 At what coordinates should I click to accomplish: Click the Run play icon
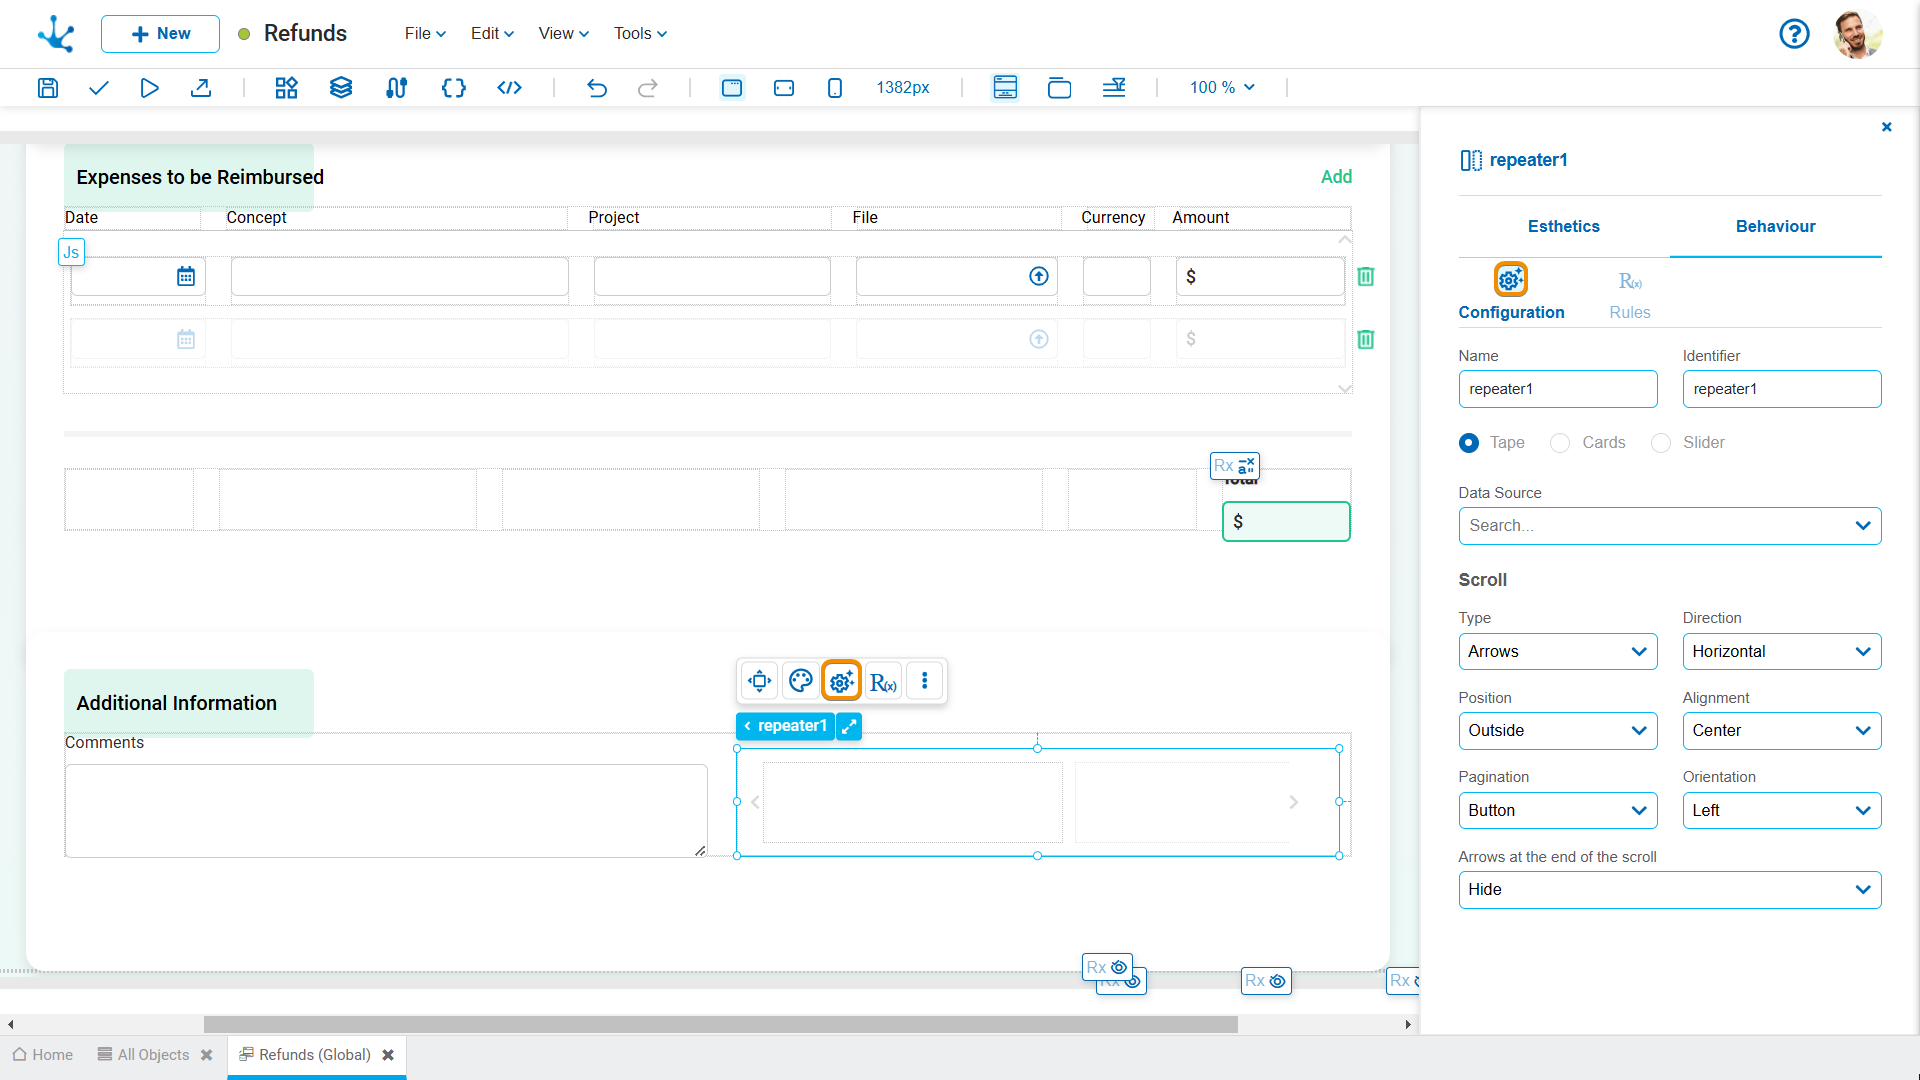coord(149,88)
